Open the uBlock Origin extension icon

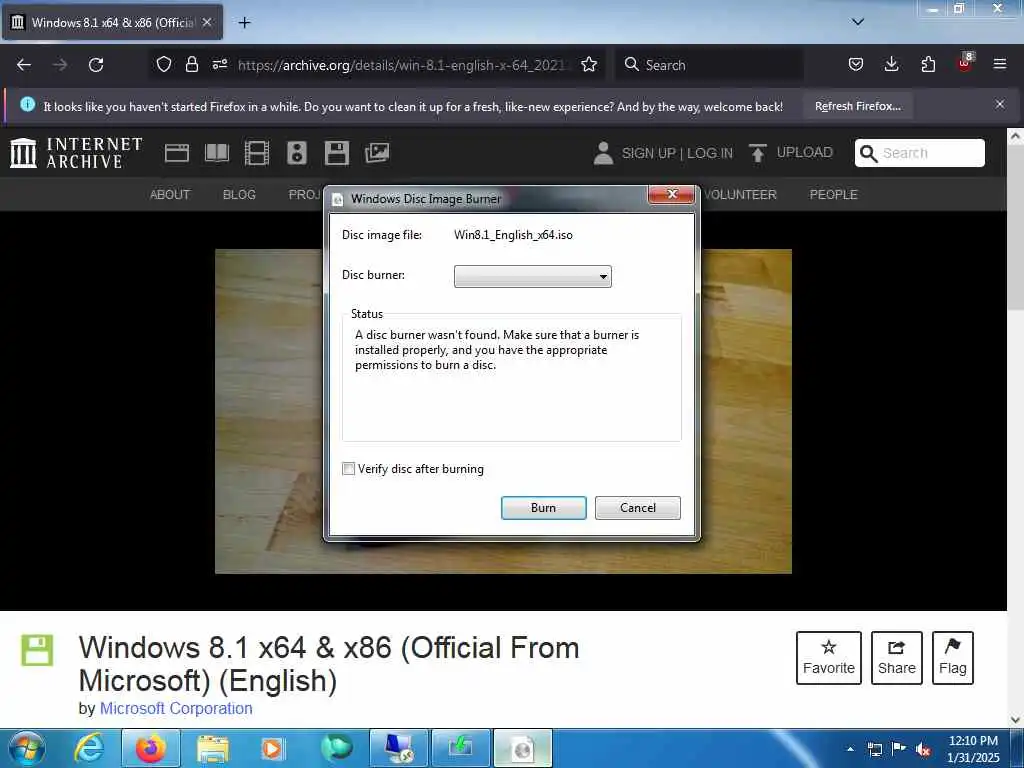965,63
